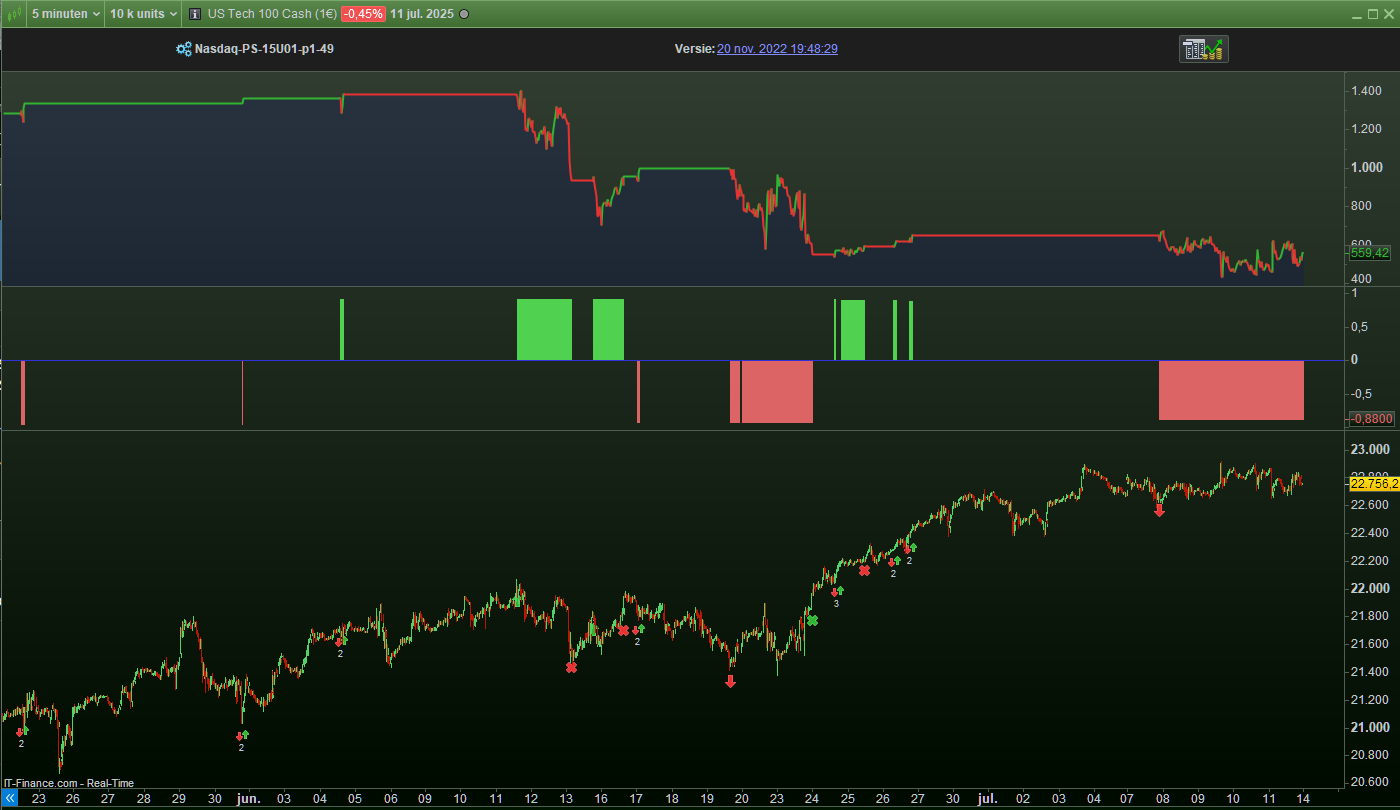Select the green cross trade marker
The image size is (1400, 810).
tap(812, 621)
